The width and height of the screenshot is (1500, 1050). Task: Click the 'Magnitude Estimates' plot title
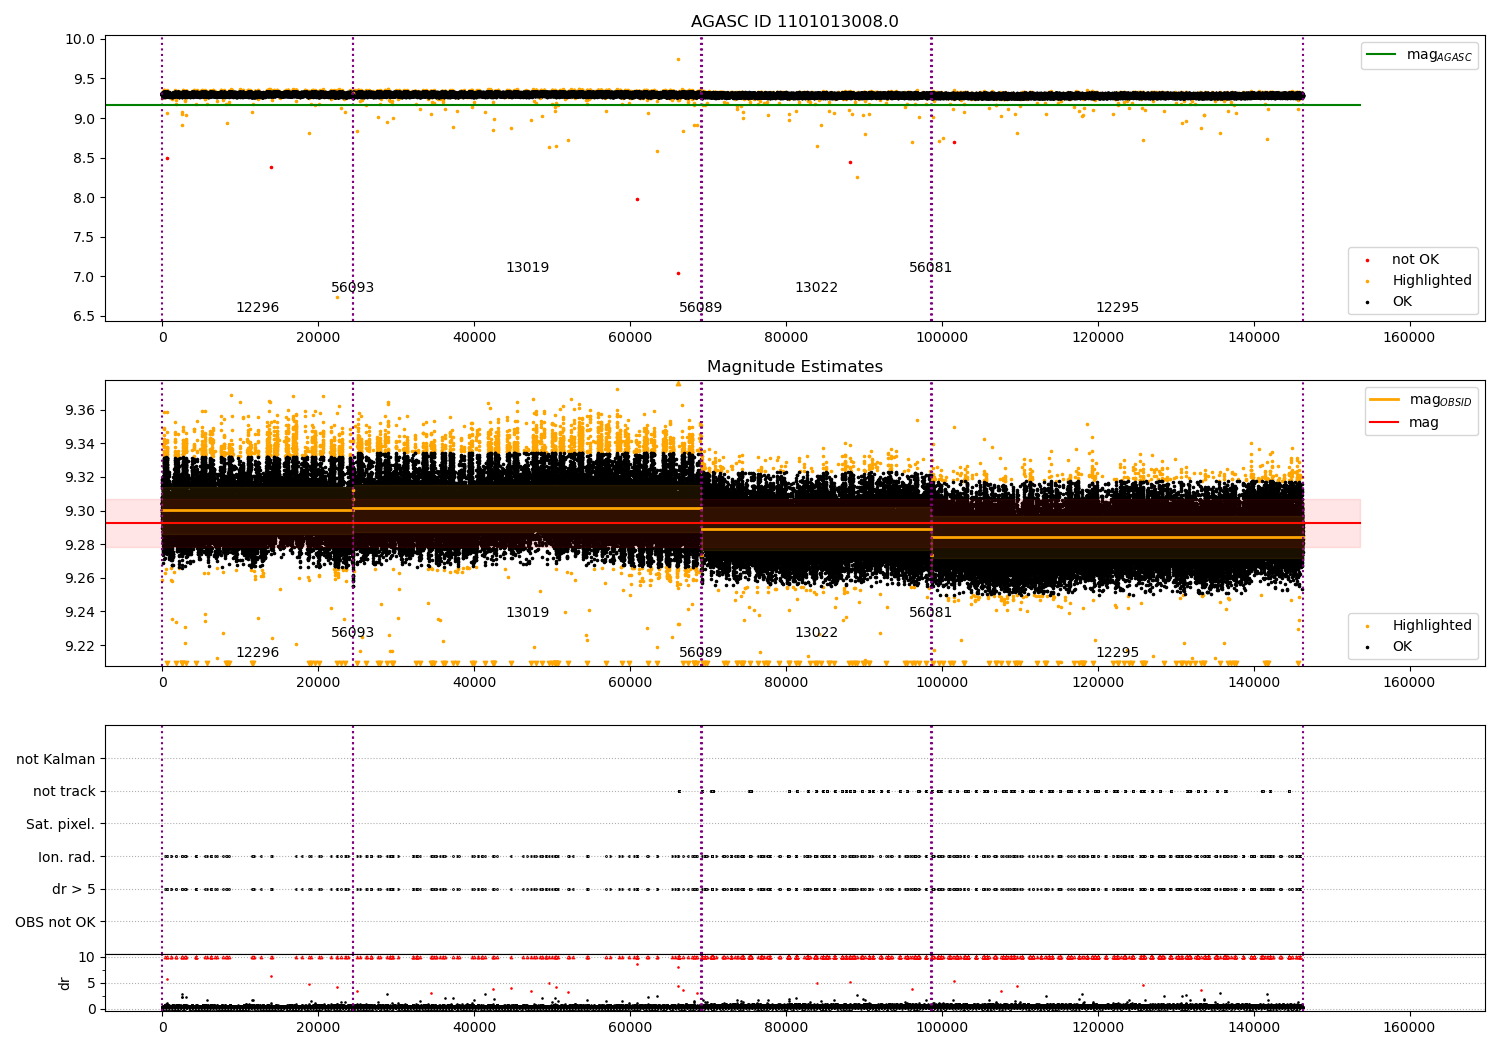point(794,367)
